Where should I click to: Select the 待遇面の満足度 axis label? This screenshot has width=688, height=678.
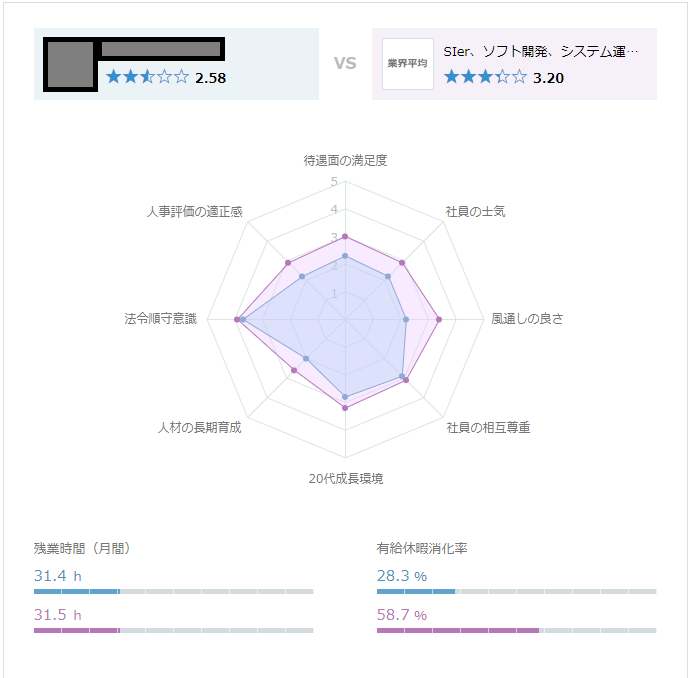pos(345,160)
